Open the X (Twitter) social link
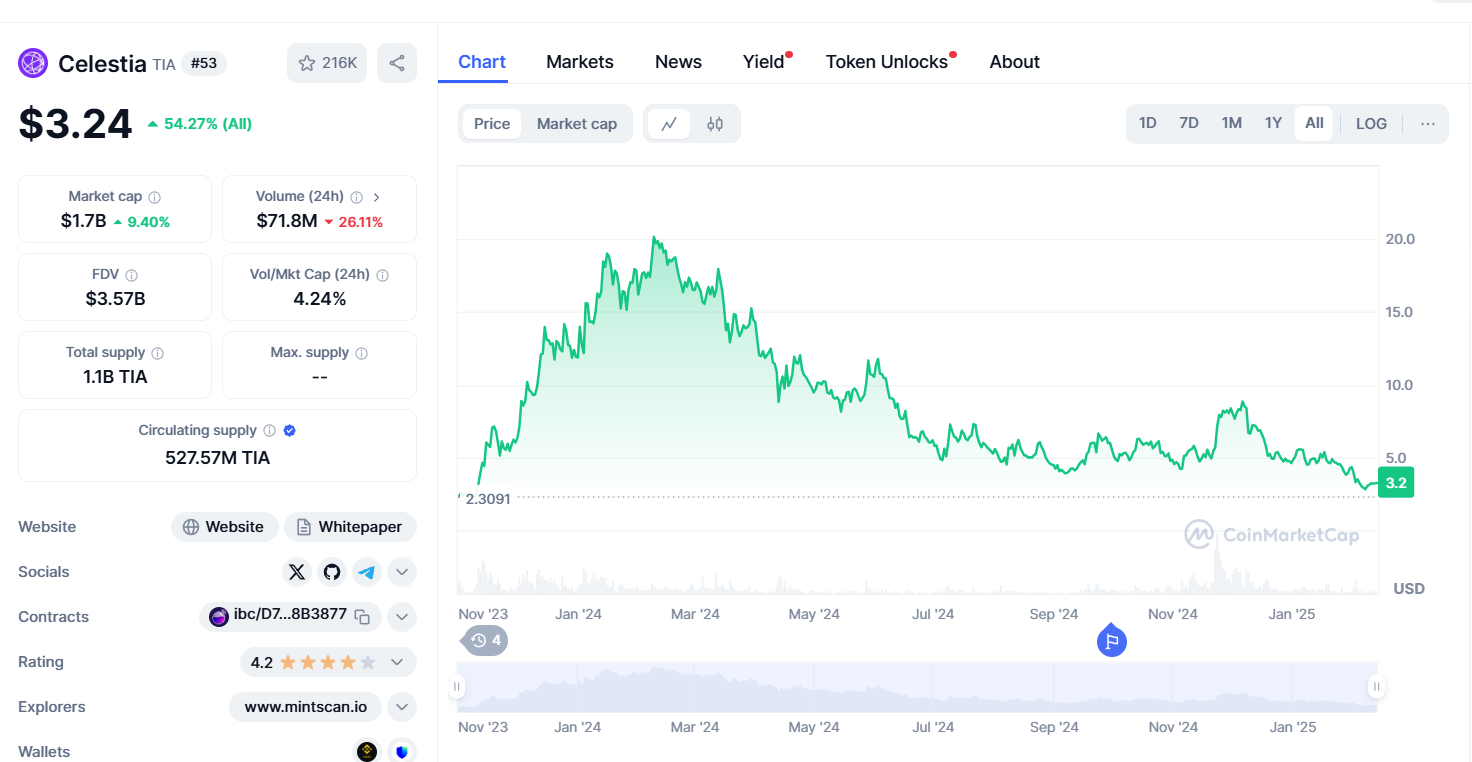 pyautogui.click(x=297, y=572)
